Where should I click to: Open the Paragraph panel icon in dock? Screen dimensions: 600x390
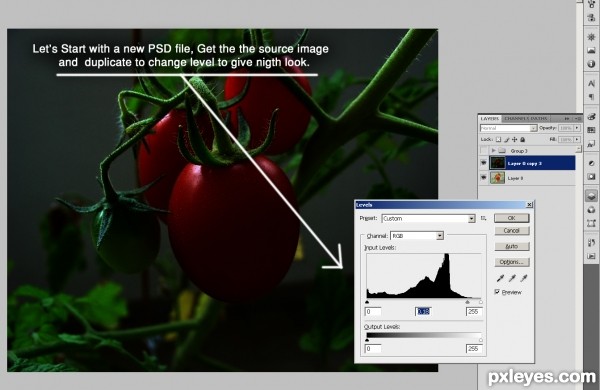tap(591, 96)
